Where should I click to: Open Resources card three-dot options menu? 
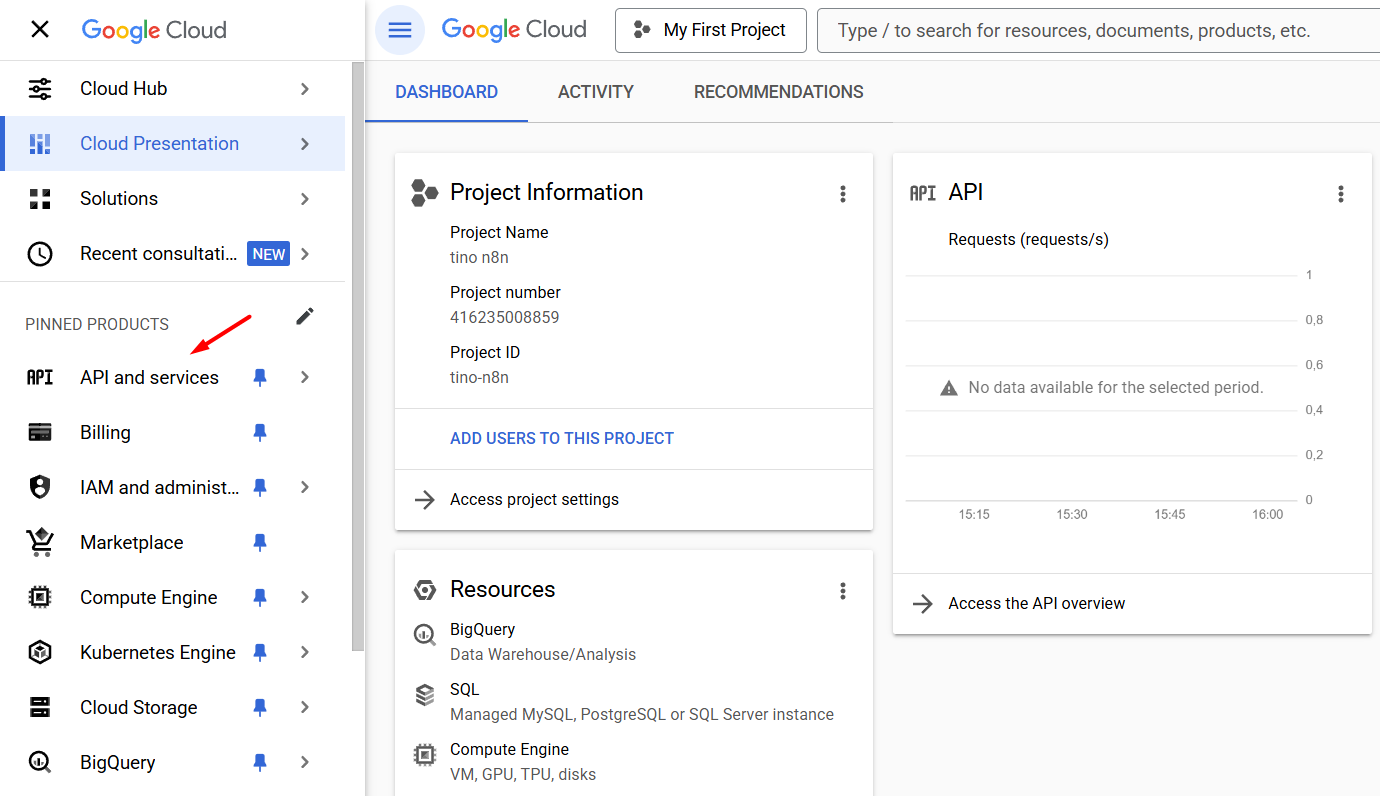click(843, 591)
